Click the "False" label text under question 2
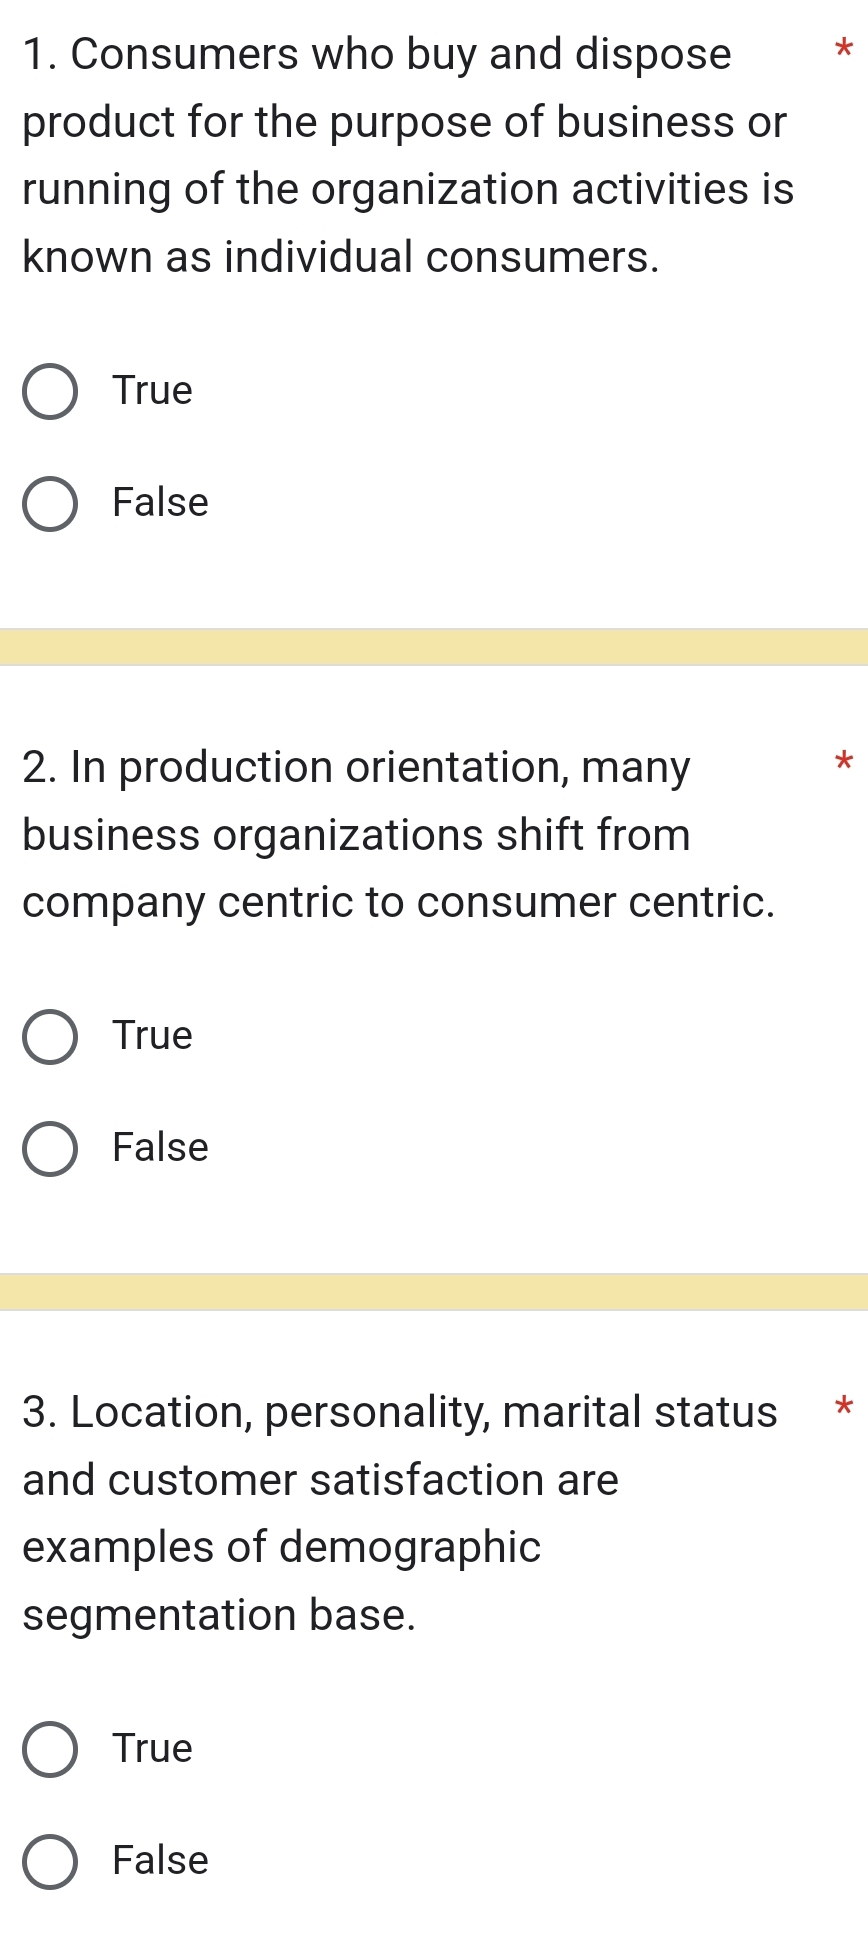The image size is (868, 1933). click(x=160, y=1147)
